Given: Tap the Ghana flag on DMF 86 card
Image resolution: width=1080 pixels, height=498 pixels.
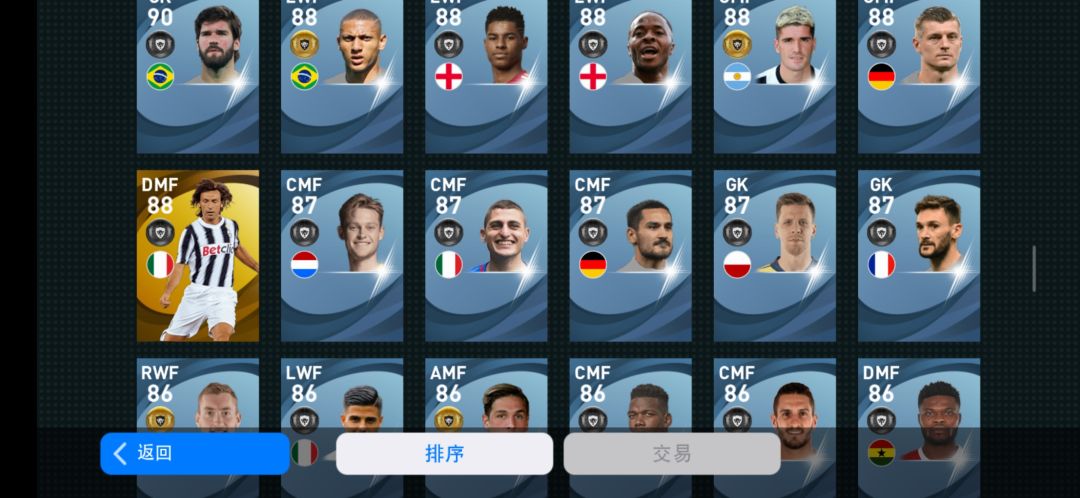Looking at the screenshot, I should (882, 453).
